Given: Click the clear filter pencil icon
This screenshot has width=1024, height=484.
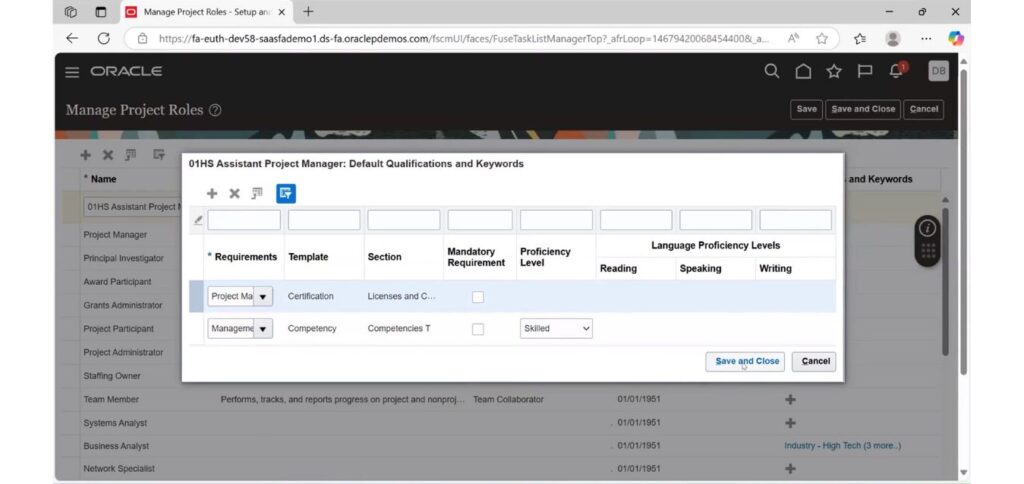Looking at the screenshot, I should click(x=198, y=221).
